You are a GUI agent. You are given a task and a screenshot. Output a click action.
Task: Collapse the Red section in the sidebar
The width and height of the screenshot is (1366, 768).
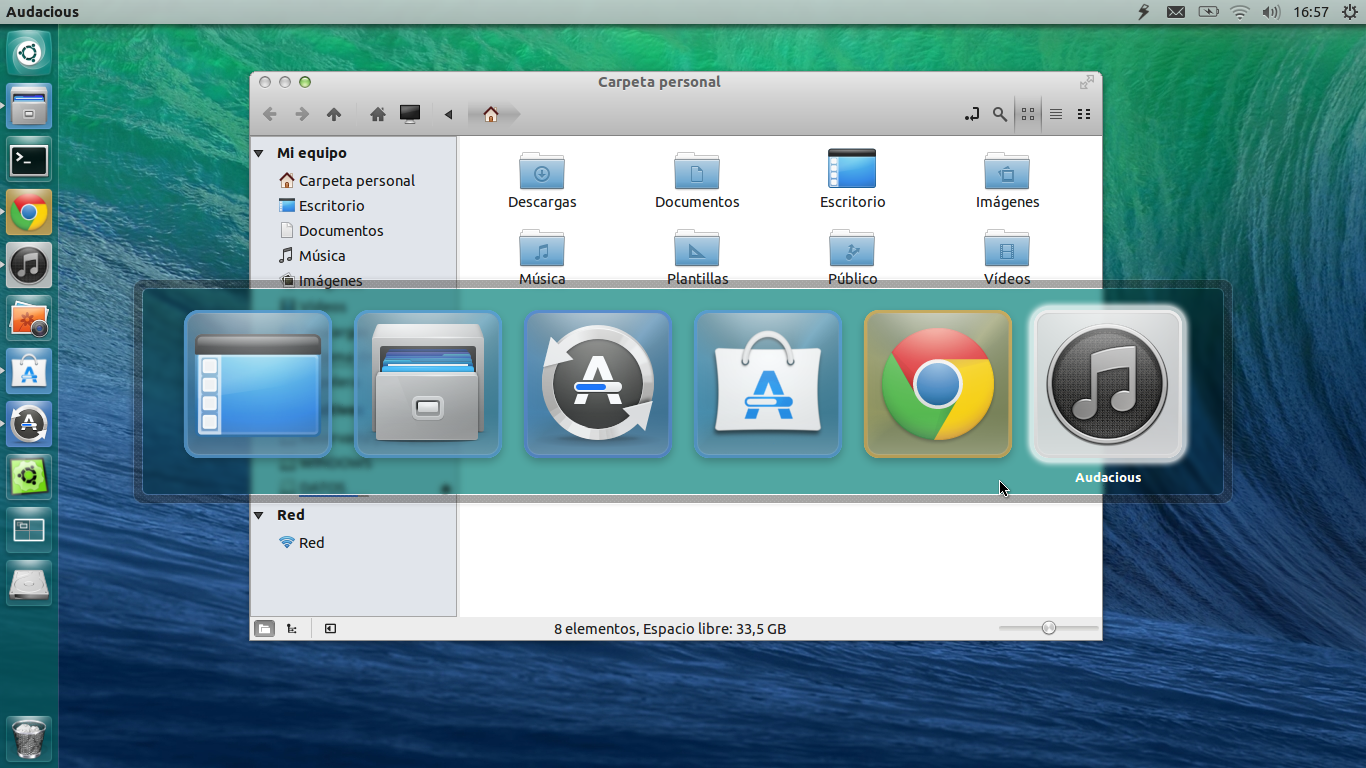click(259, 515)
